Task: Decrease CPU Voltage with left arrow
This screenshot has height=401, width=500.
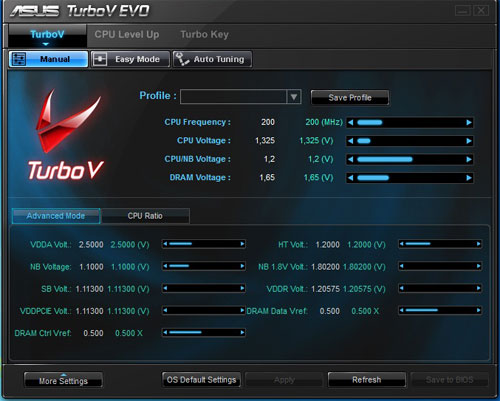Action: (351, 141)
